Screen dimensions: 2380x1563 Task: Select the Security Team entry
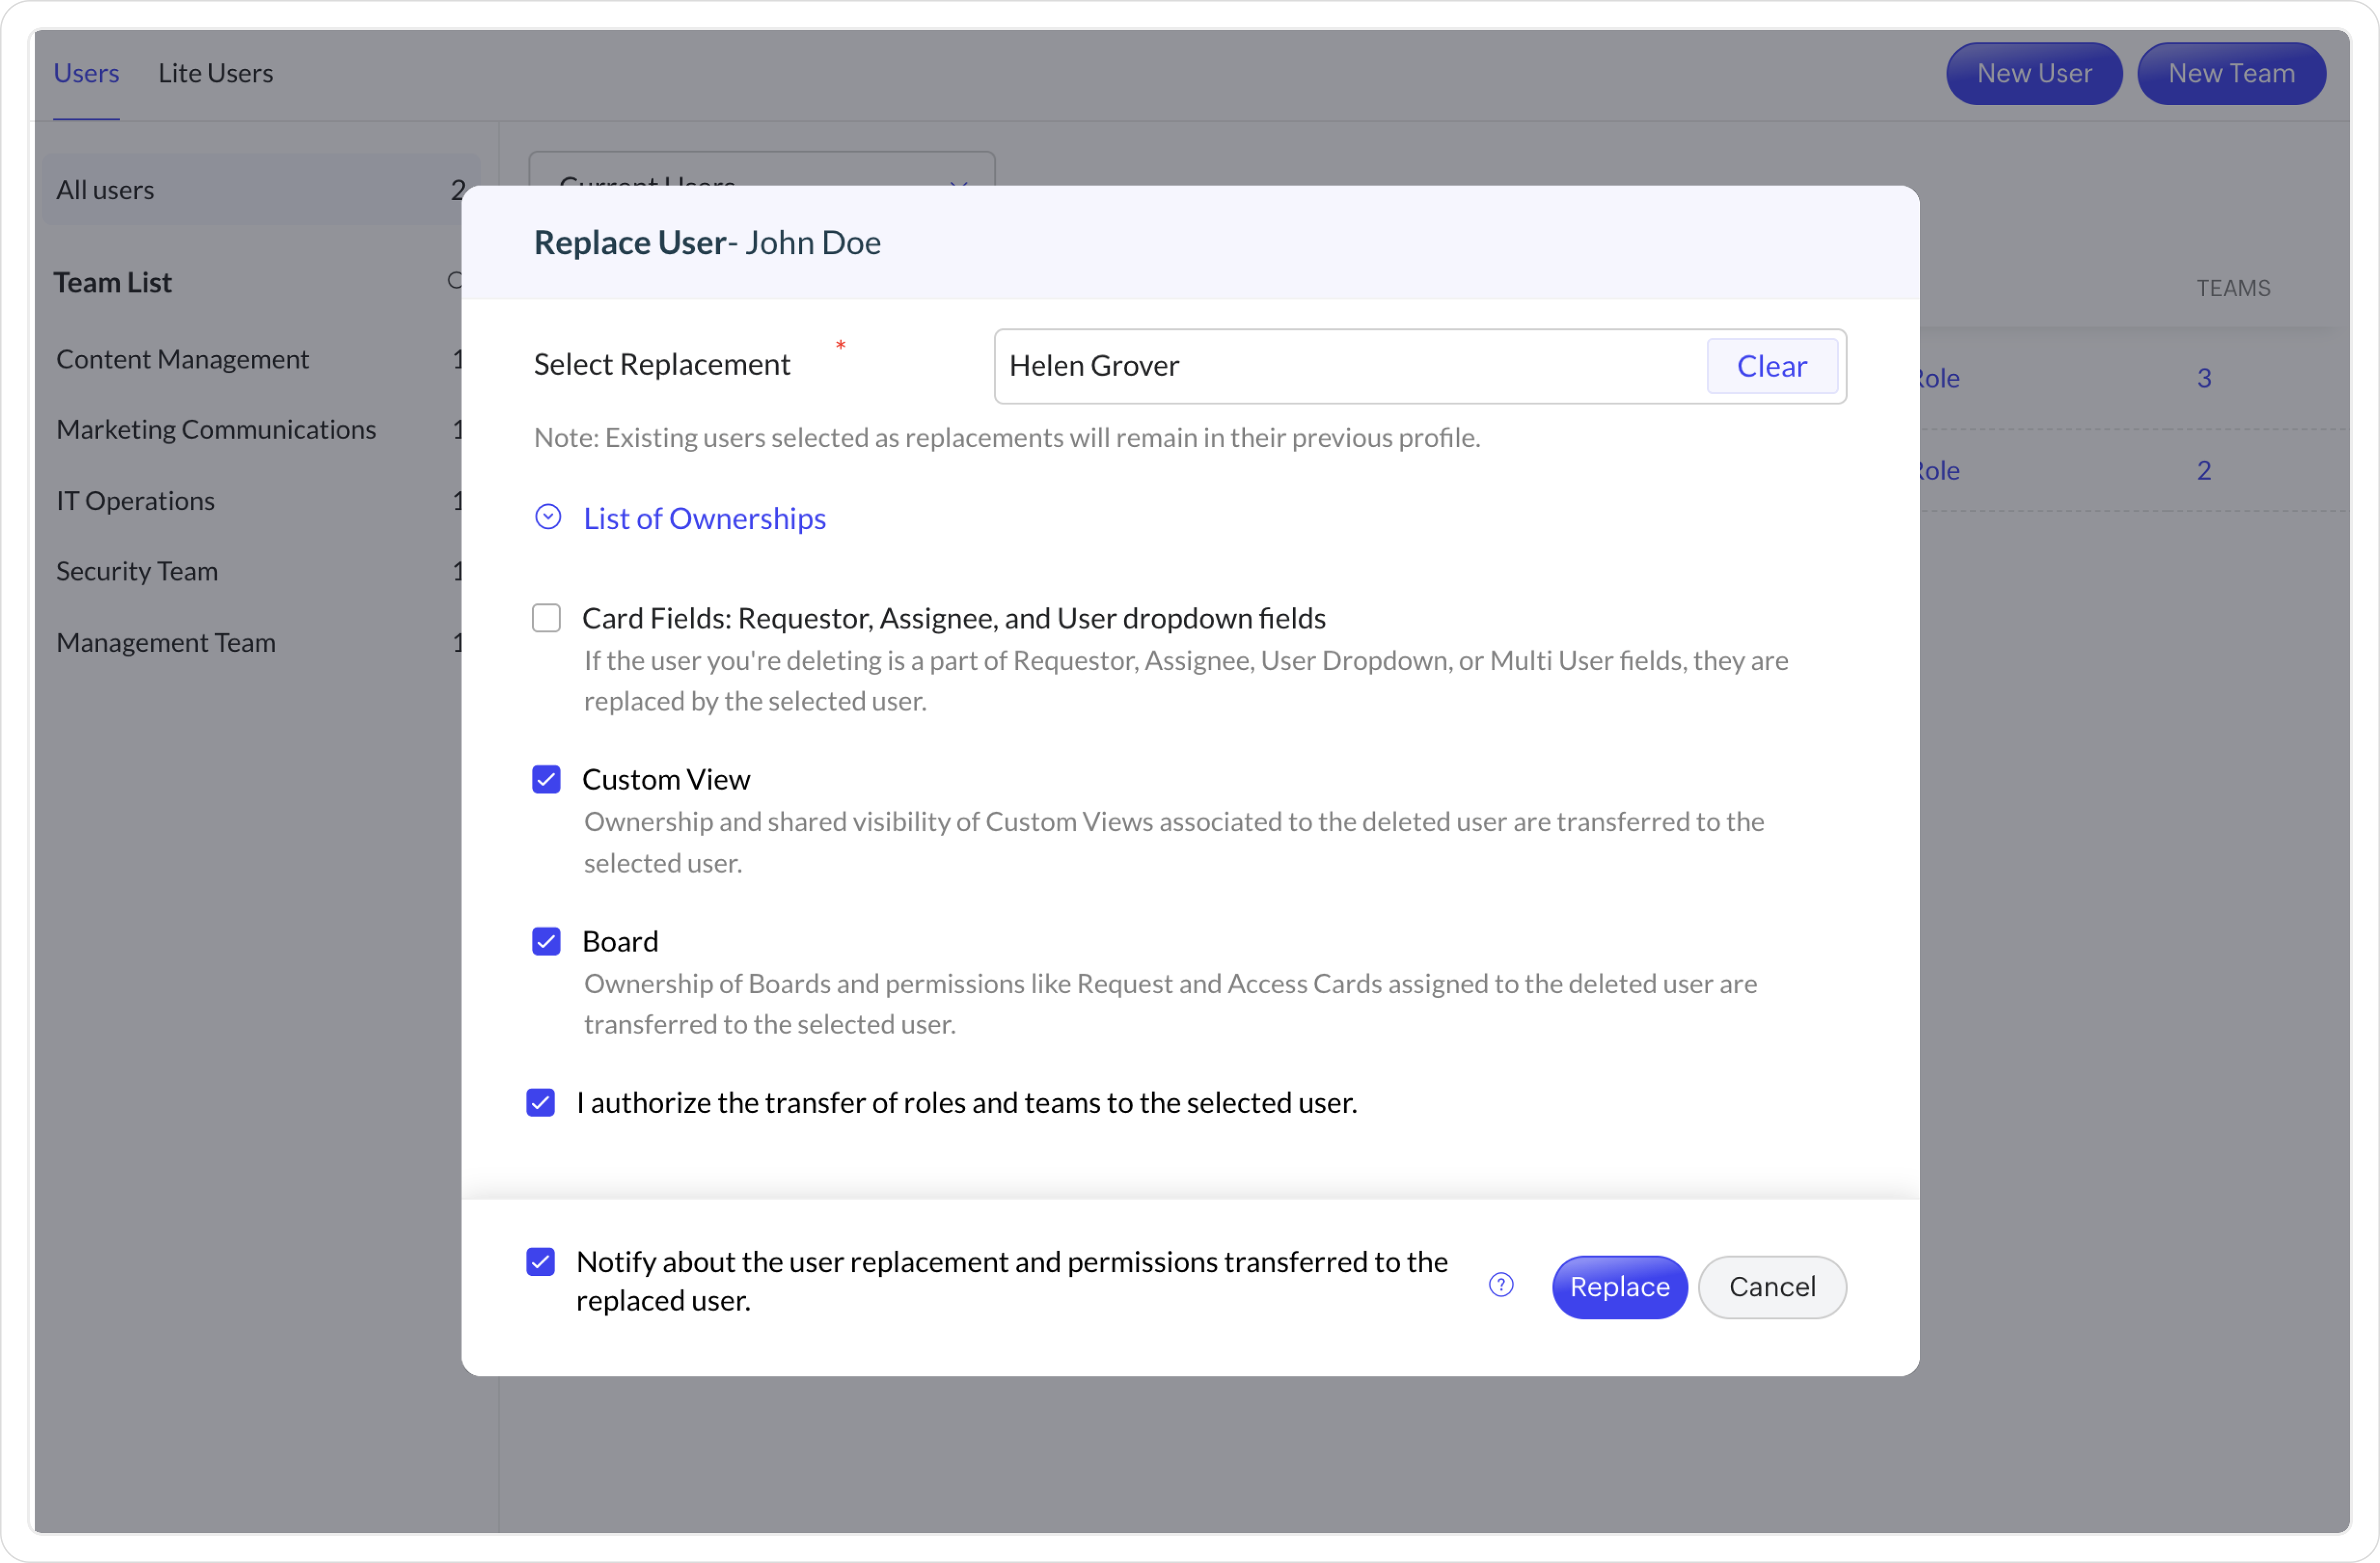tap(137, 571)
